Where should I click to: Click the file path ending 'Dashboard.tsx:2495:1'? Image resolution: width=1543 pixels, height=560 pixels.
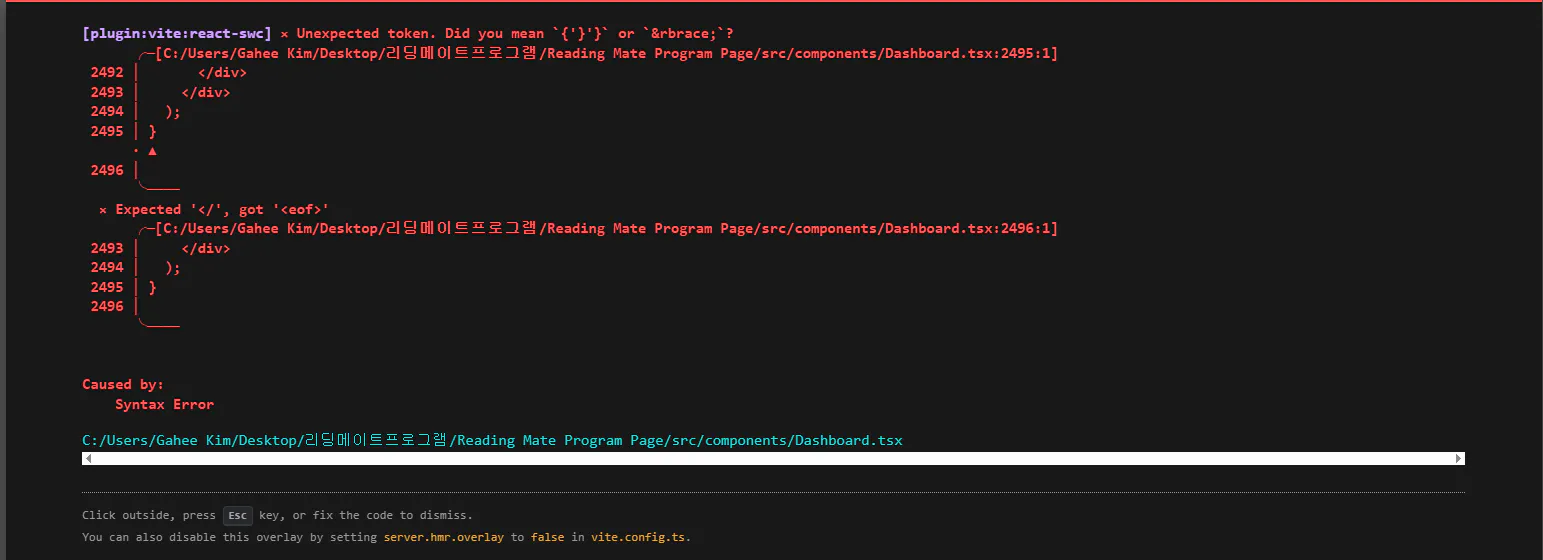point(606,53)
